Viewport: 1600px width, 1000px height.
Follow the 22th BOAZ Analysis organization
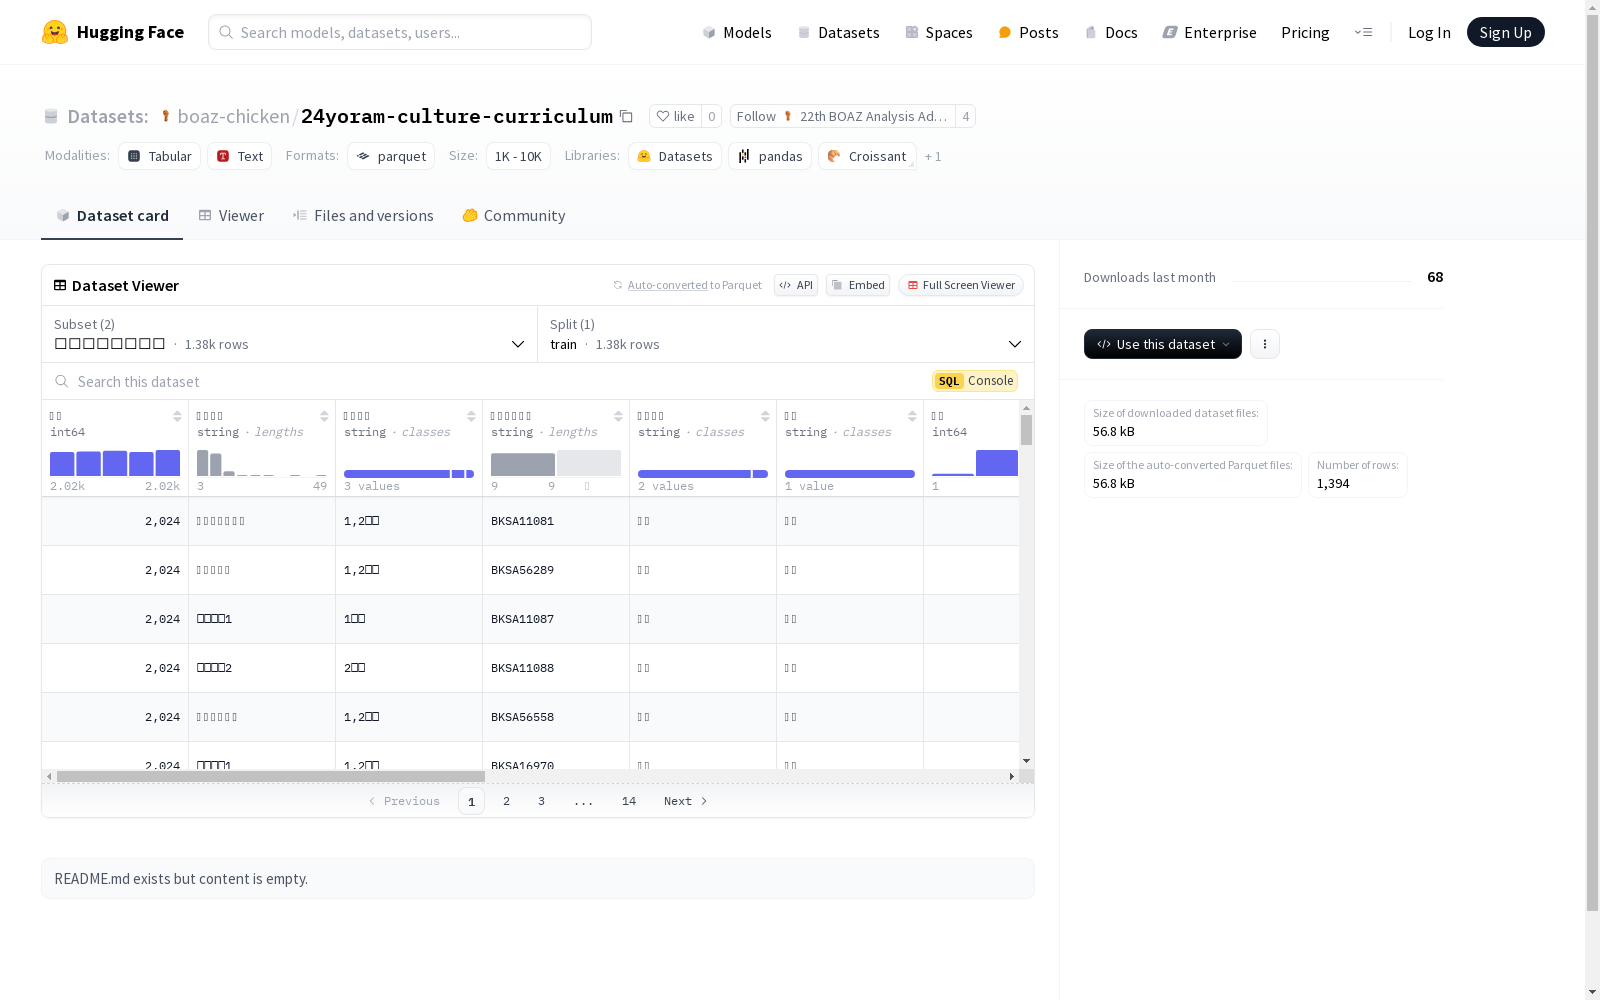coord(843,116)
